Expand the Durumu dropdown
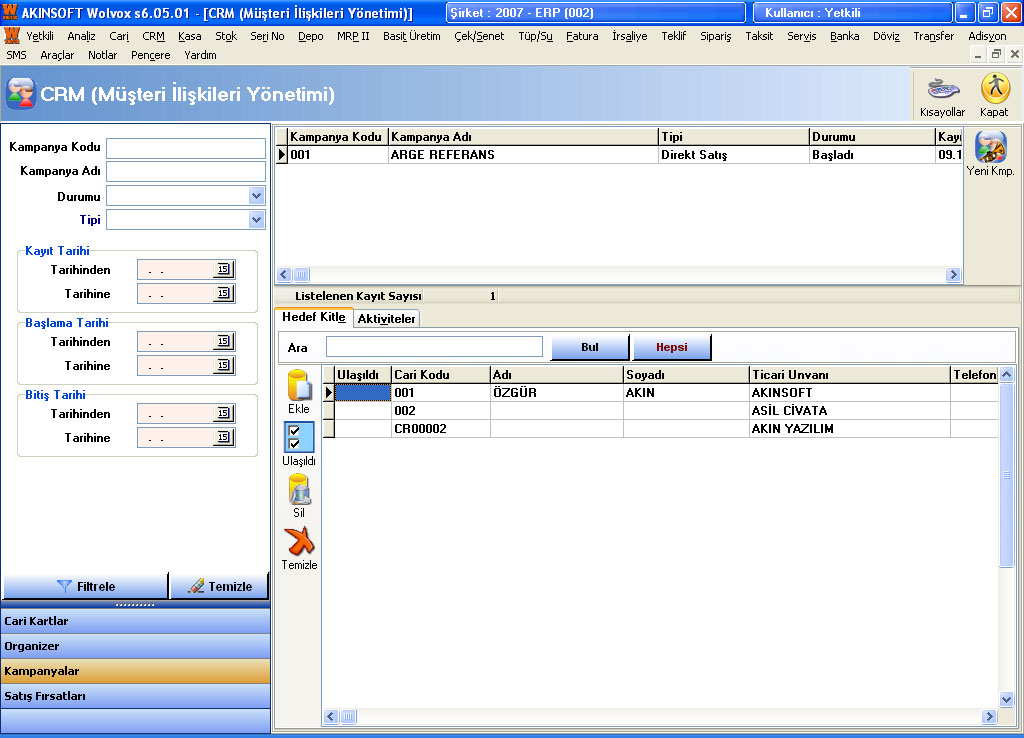The width and height of the screenshot is (1024, 738). pyautogui.click(x=257, y=195)
